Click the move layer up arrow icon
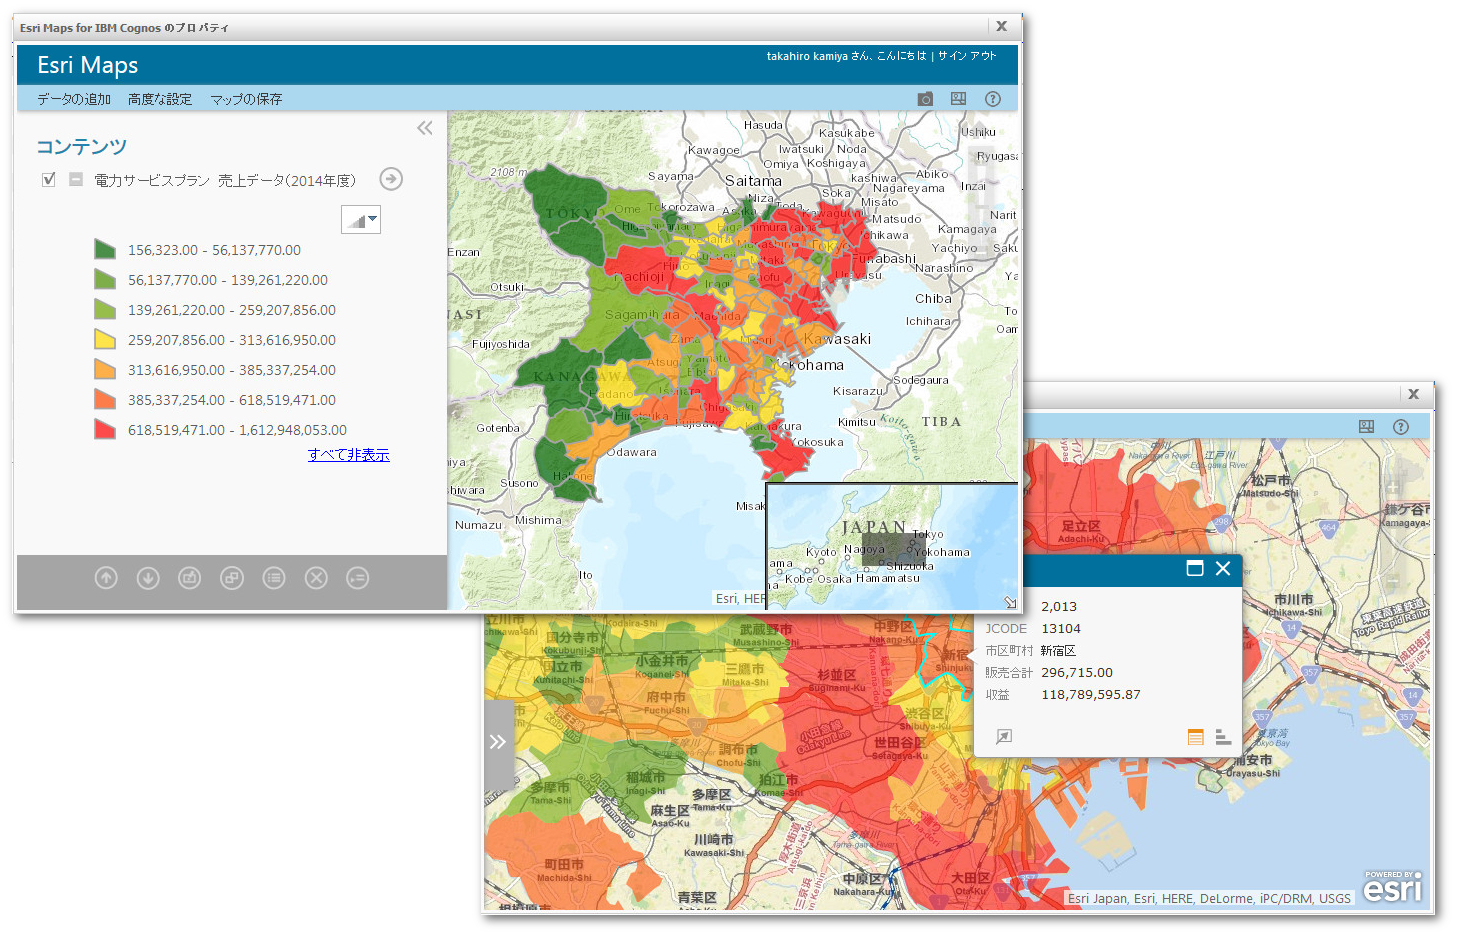The image size is (1457, 935). coord(106,578)
